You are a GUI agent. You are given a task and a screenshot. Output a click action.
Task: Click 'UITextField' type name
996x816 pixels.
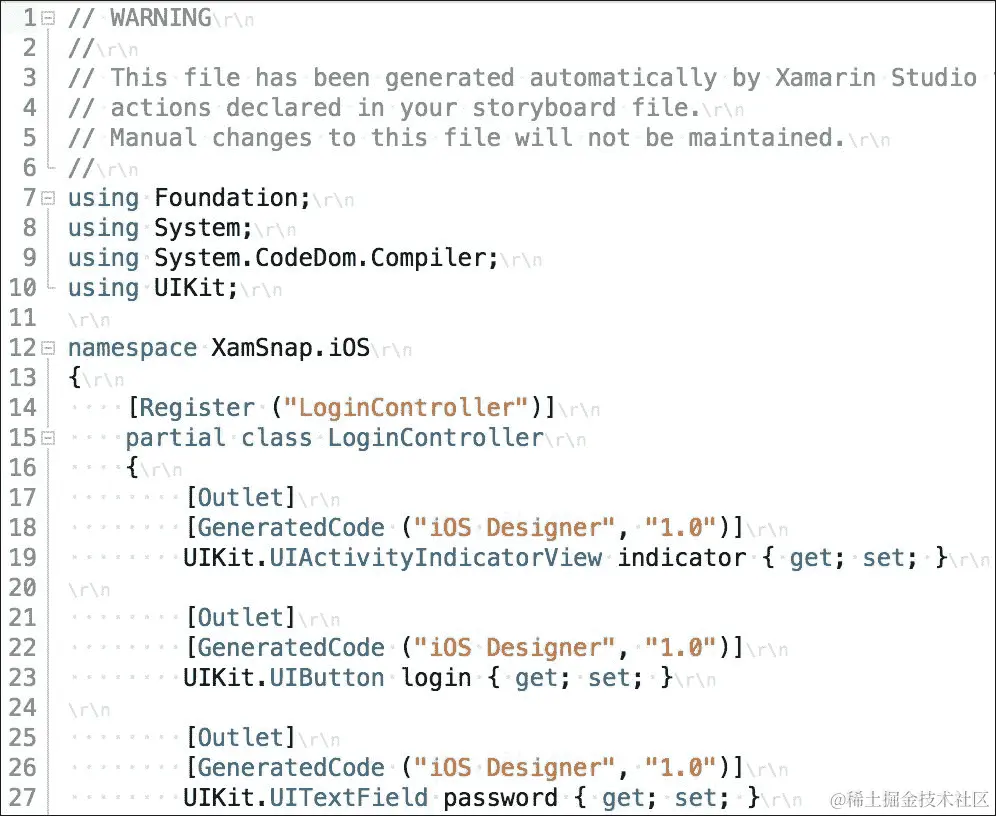click(x=349, y=798)
